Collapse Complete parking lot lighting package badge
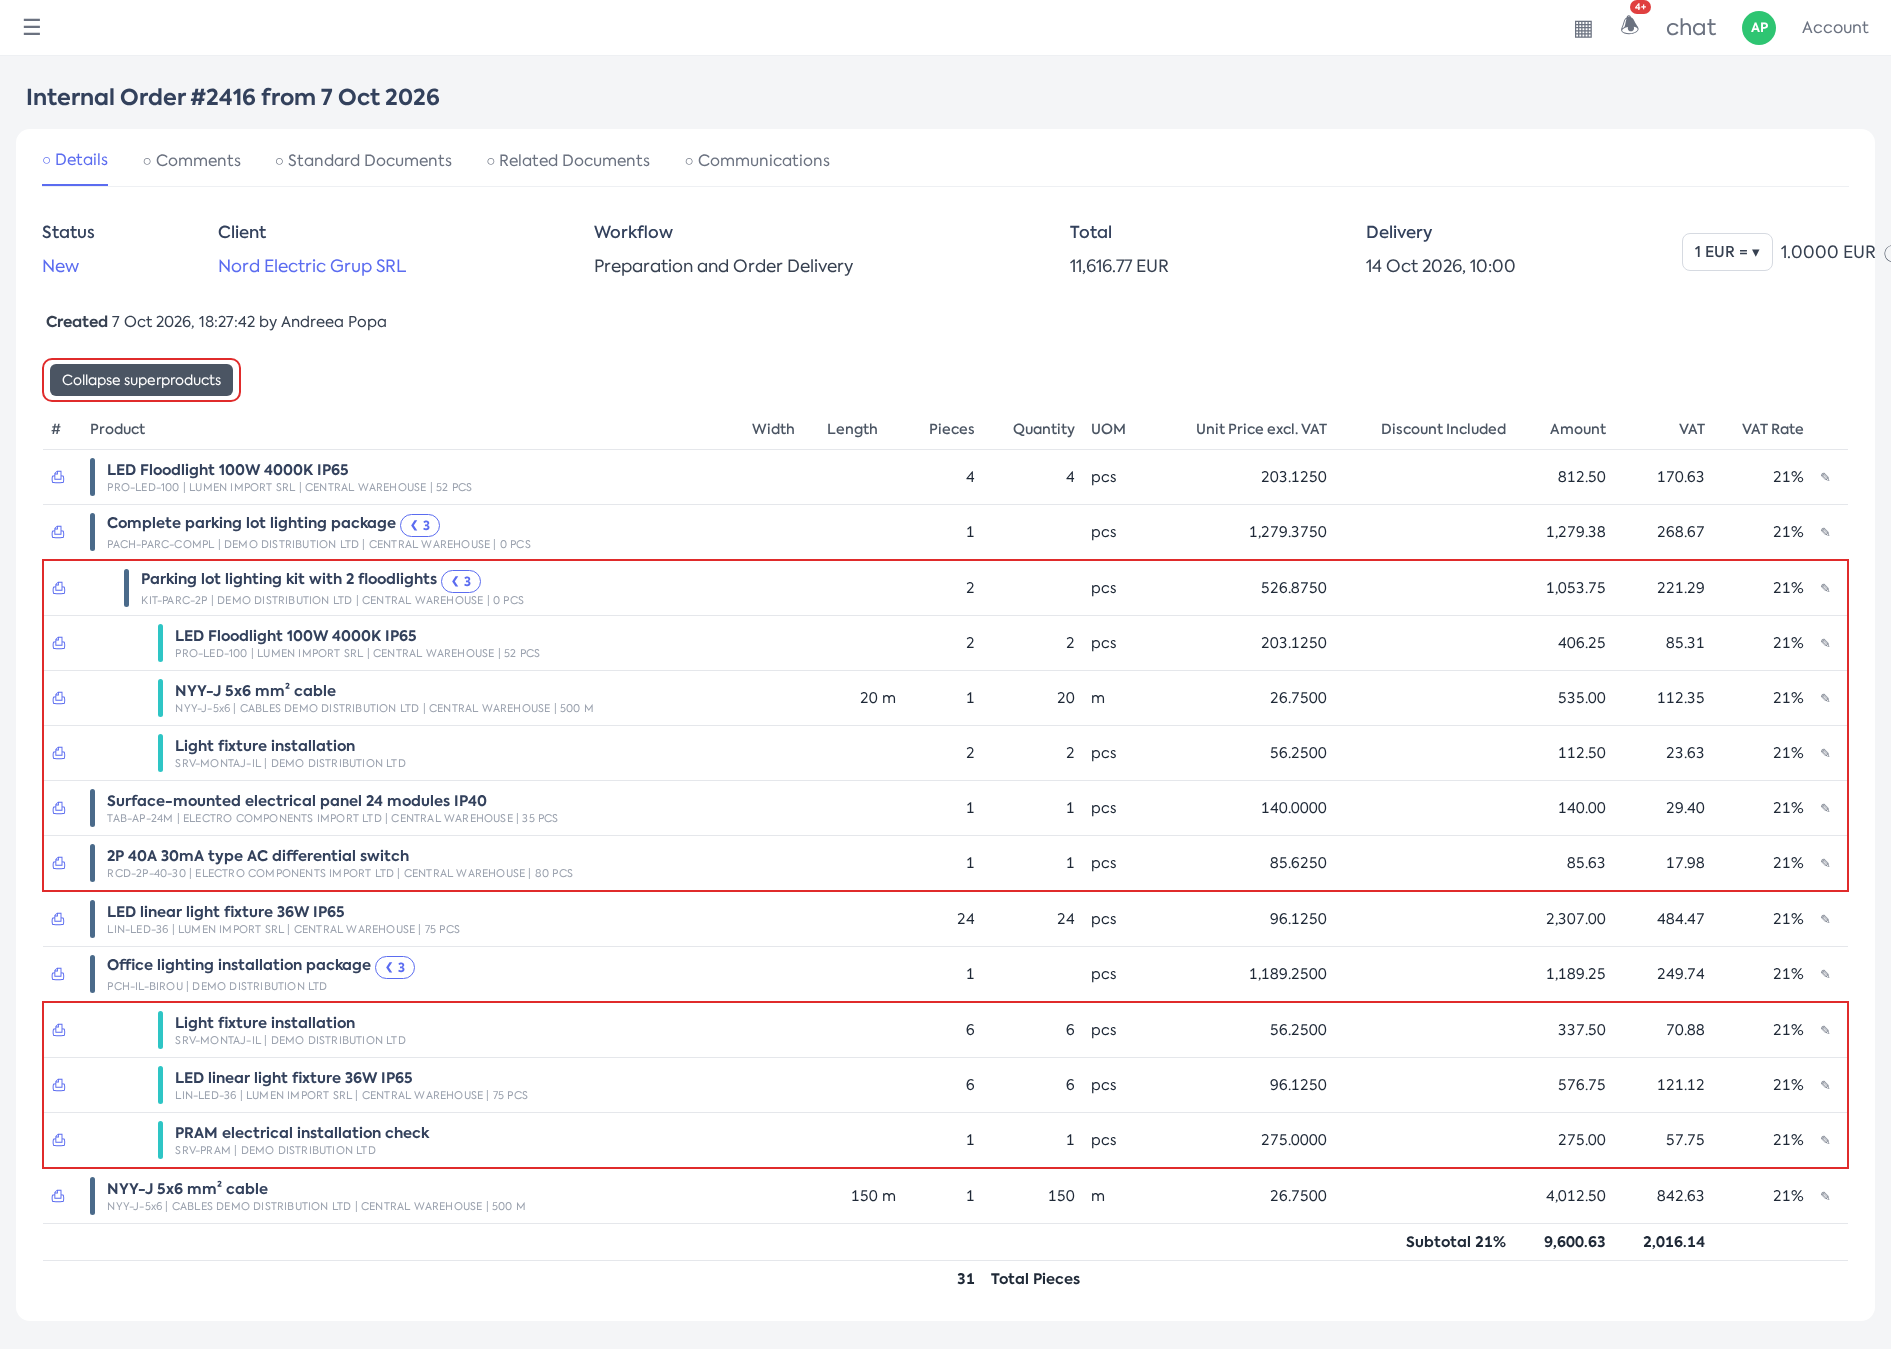1891x1349 pixels. [420, 525]
